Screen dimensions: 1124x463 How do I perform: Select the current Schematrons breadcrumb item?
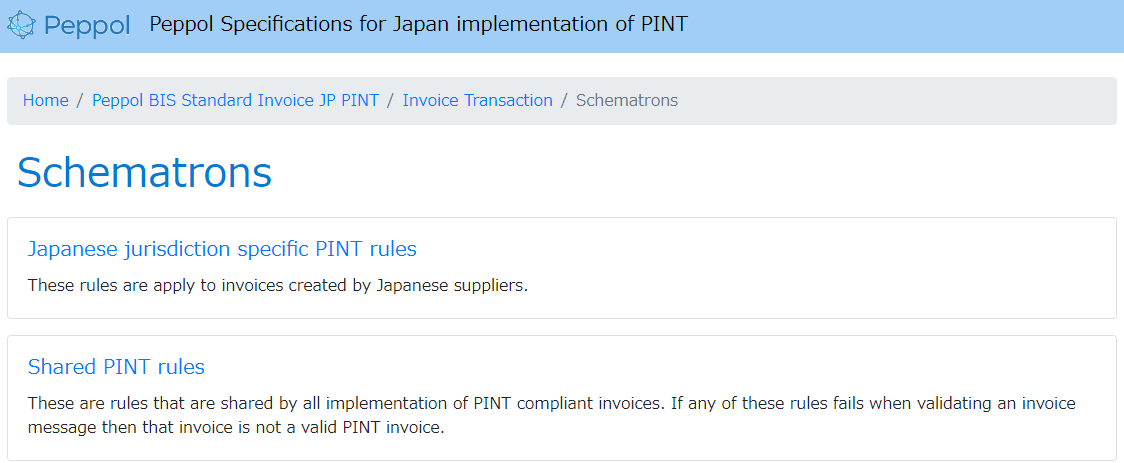[x=627, y=100]
